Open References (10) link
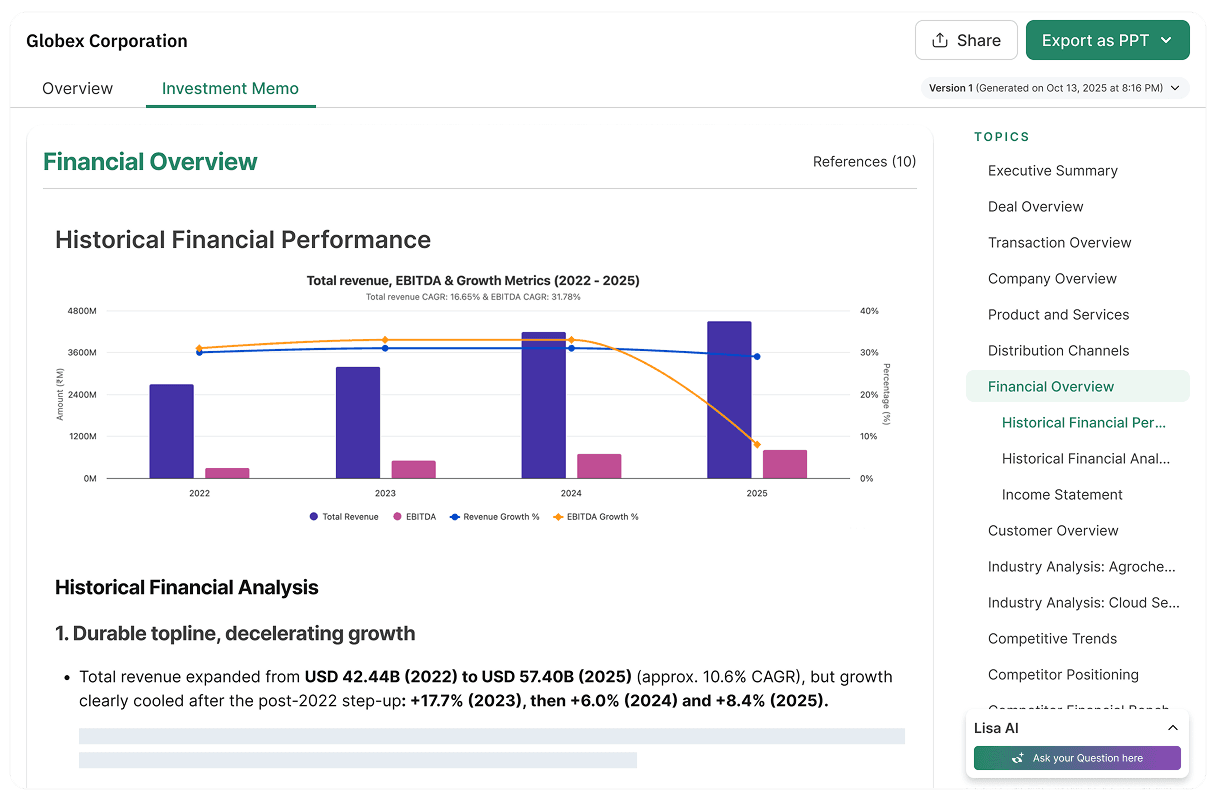Image resolution: width=1216 pixels, height=800 pixels. point(864,162)
